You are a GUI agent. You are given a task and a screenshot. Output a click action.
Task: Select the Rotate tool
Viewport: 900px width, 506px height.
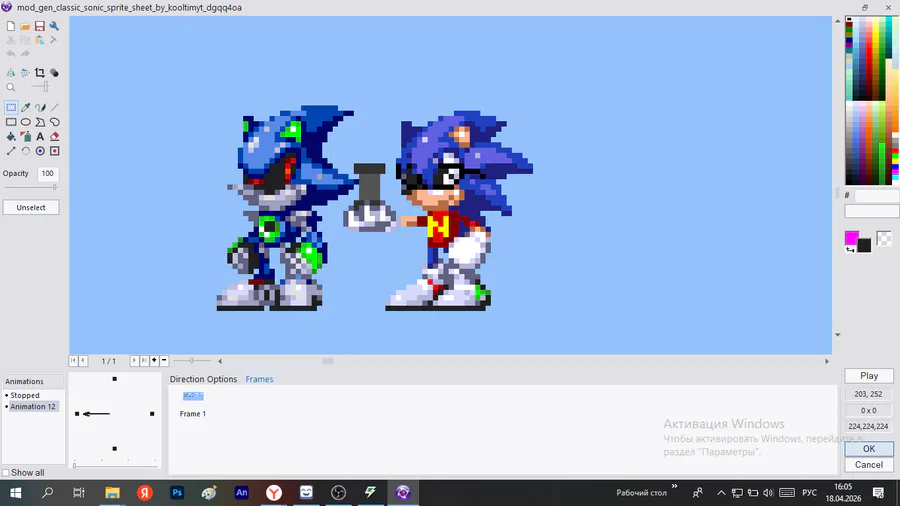[25, 151]
